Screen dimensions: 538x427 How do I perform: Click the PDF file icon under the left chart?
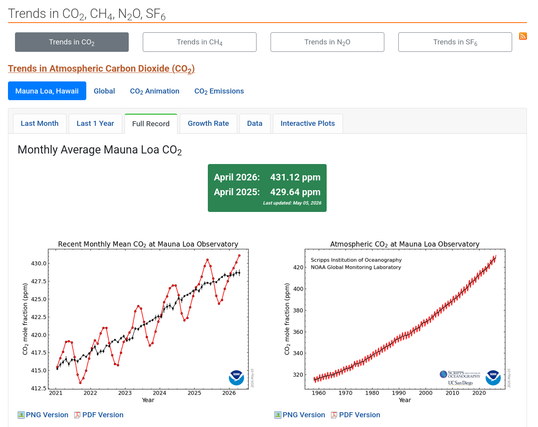click(x=77, y=415)
